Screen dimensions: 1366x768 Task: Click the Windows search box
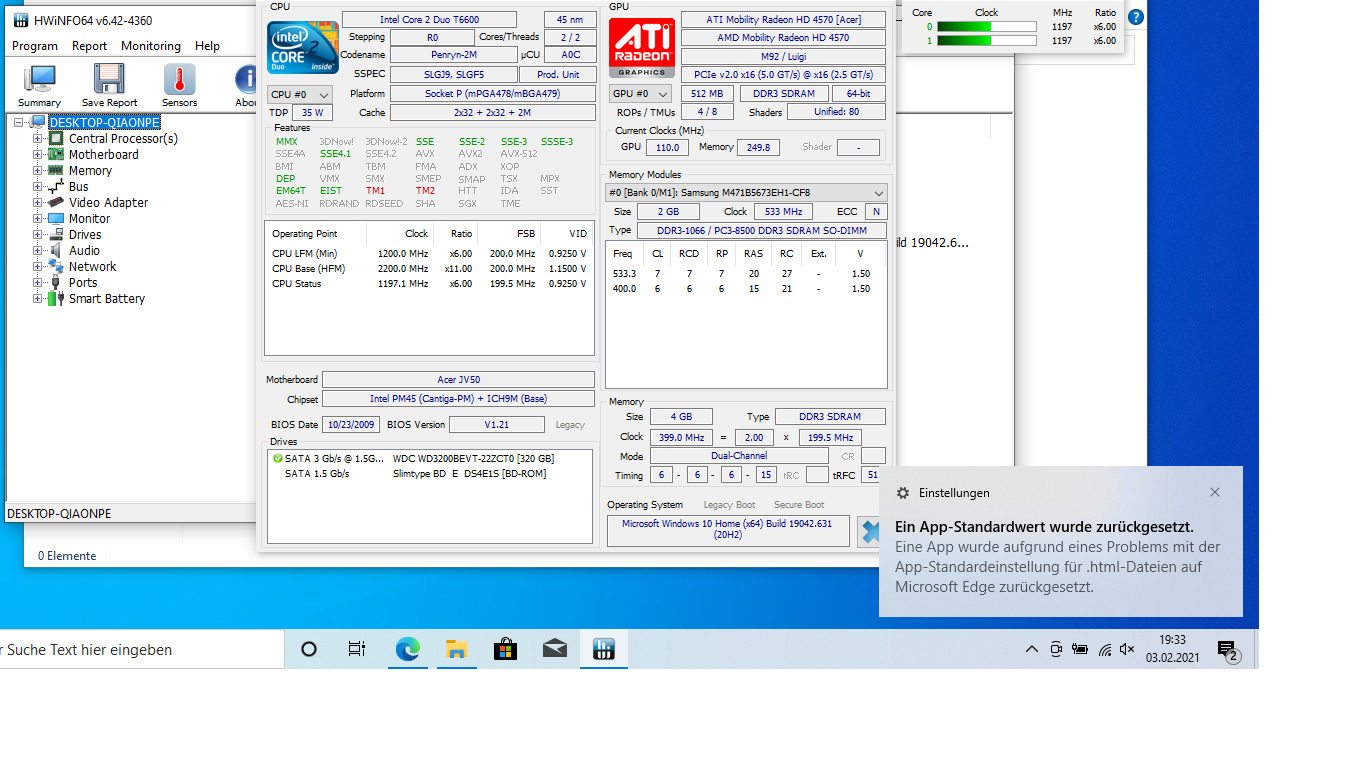pos(140,650)
